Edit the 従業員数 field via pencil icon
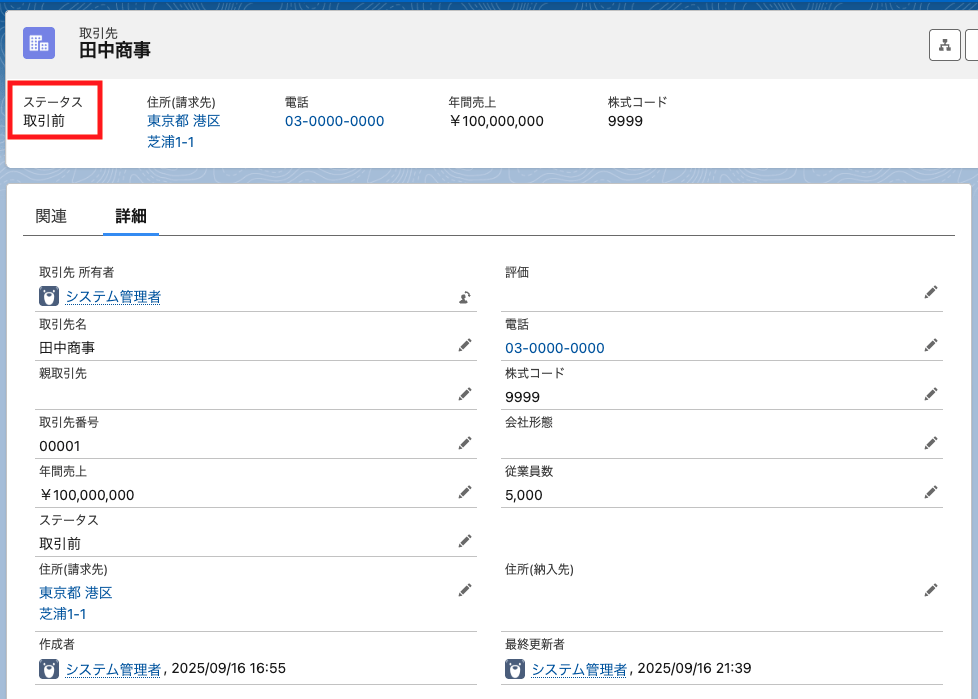Screen dimensions: 978x699 click(930, 492)
